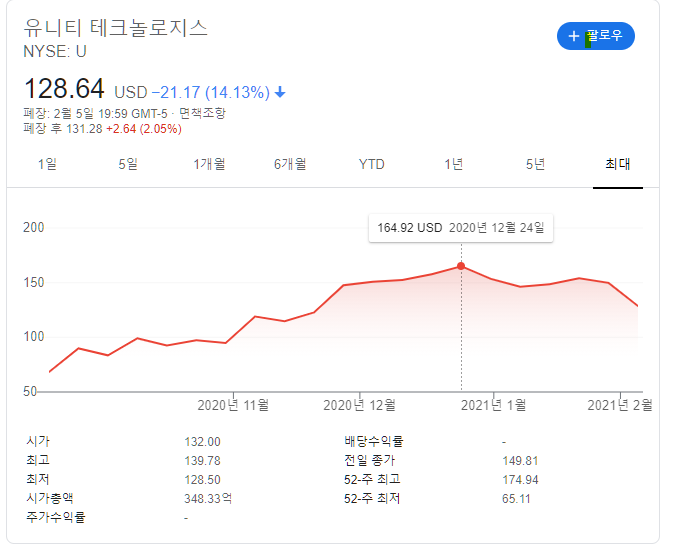Click the 팔로우 follow button
Viewport: 673px width, 552px height.
click(595, 36)
